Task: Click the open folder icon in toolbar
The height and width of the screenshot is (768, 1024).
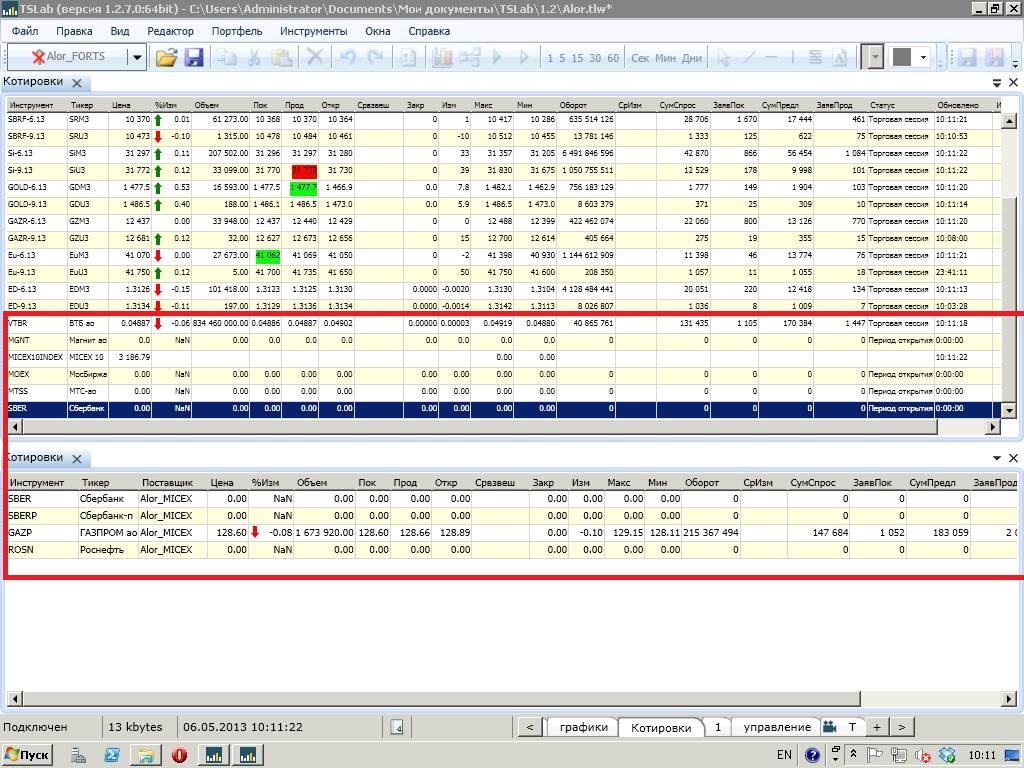Action: [x=166, y=57]
